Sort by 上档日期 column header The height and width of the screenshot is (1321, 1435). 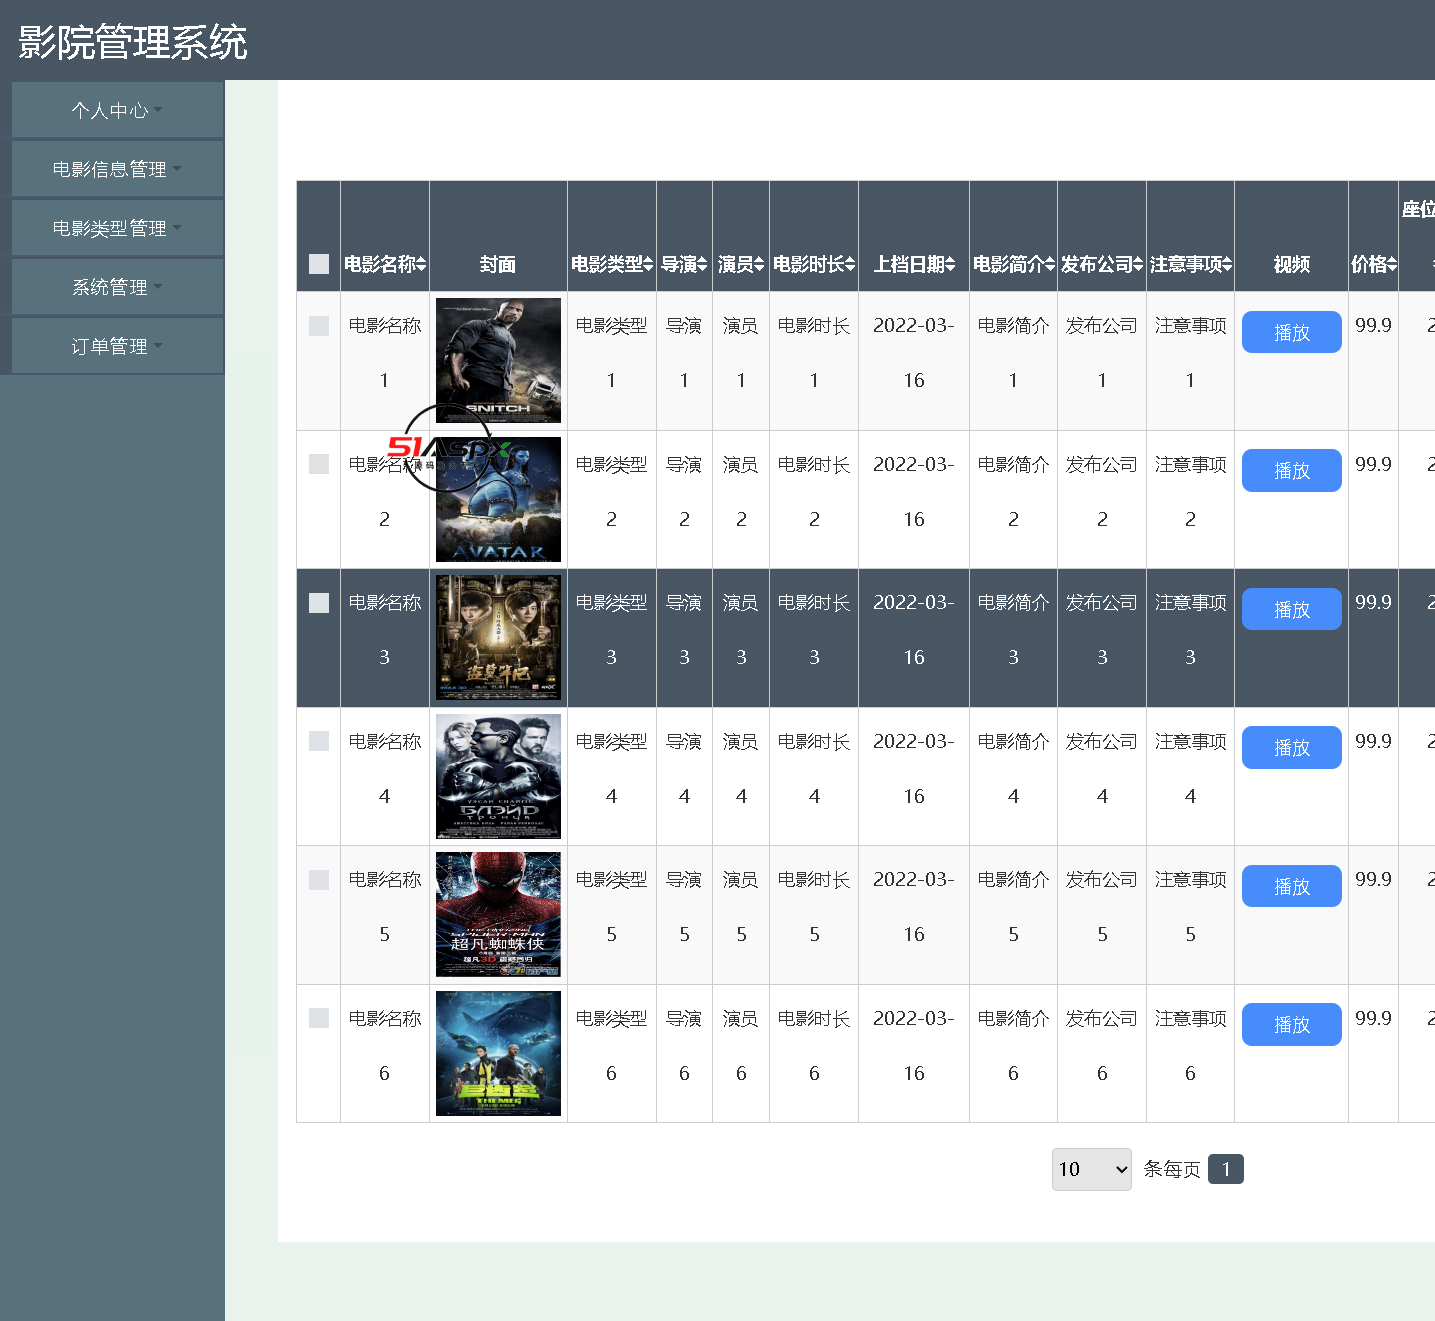914,264
